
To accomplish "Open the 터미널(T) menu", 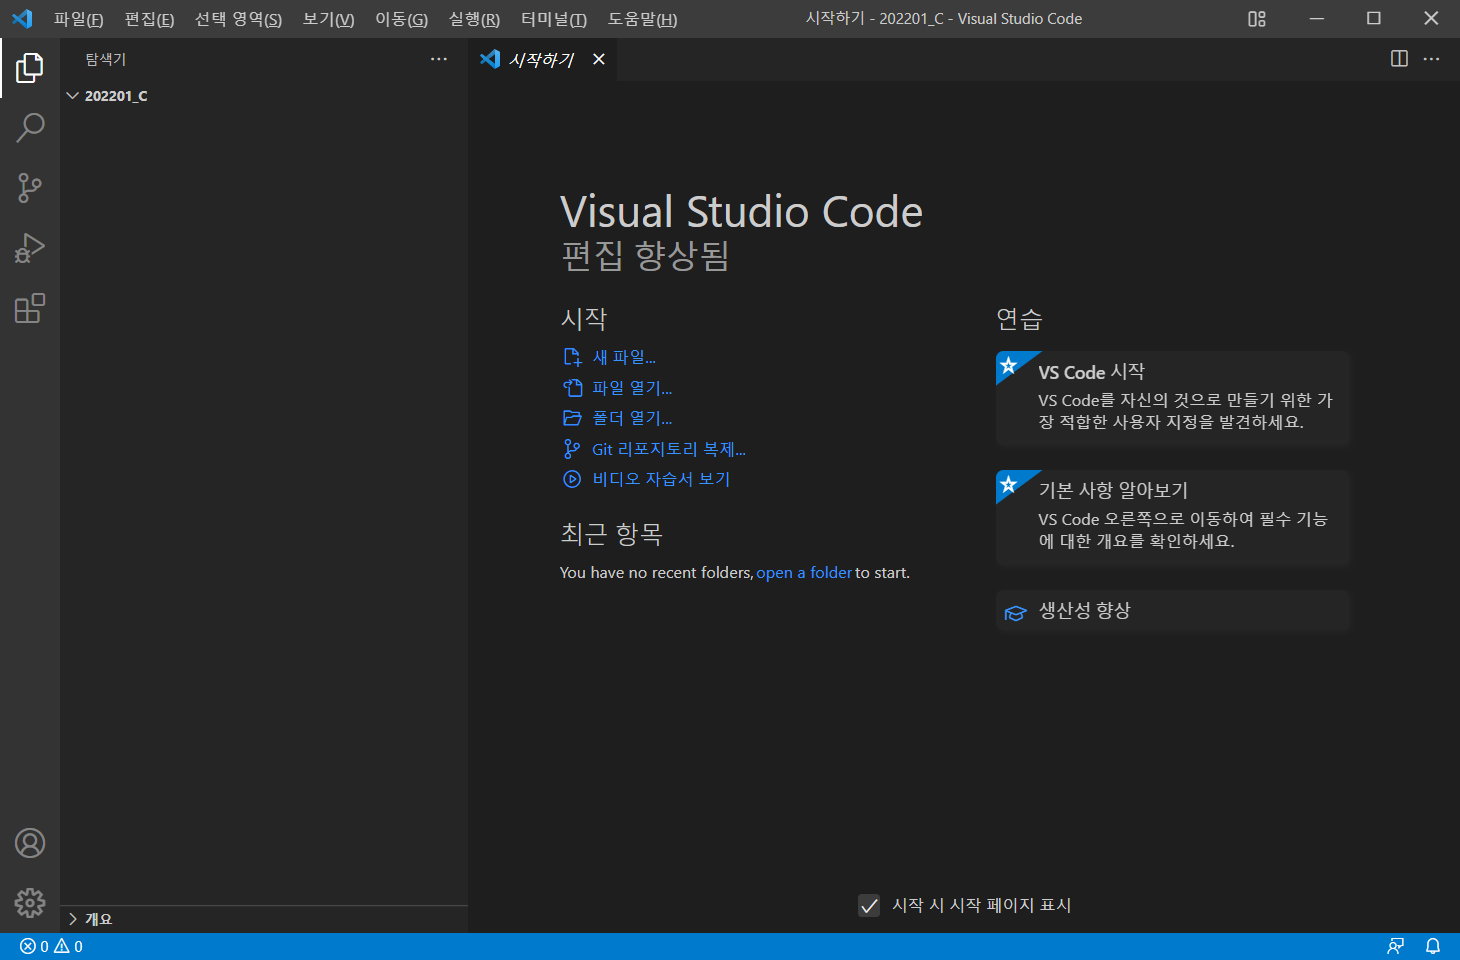I will 554,19.
